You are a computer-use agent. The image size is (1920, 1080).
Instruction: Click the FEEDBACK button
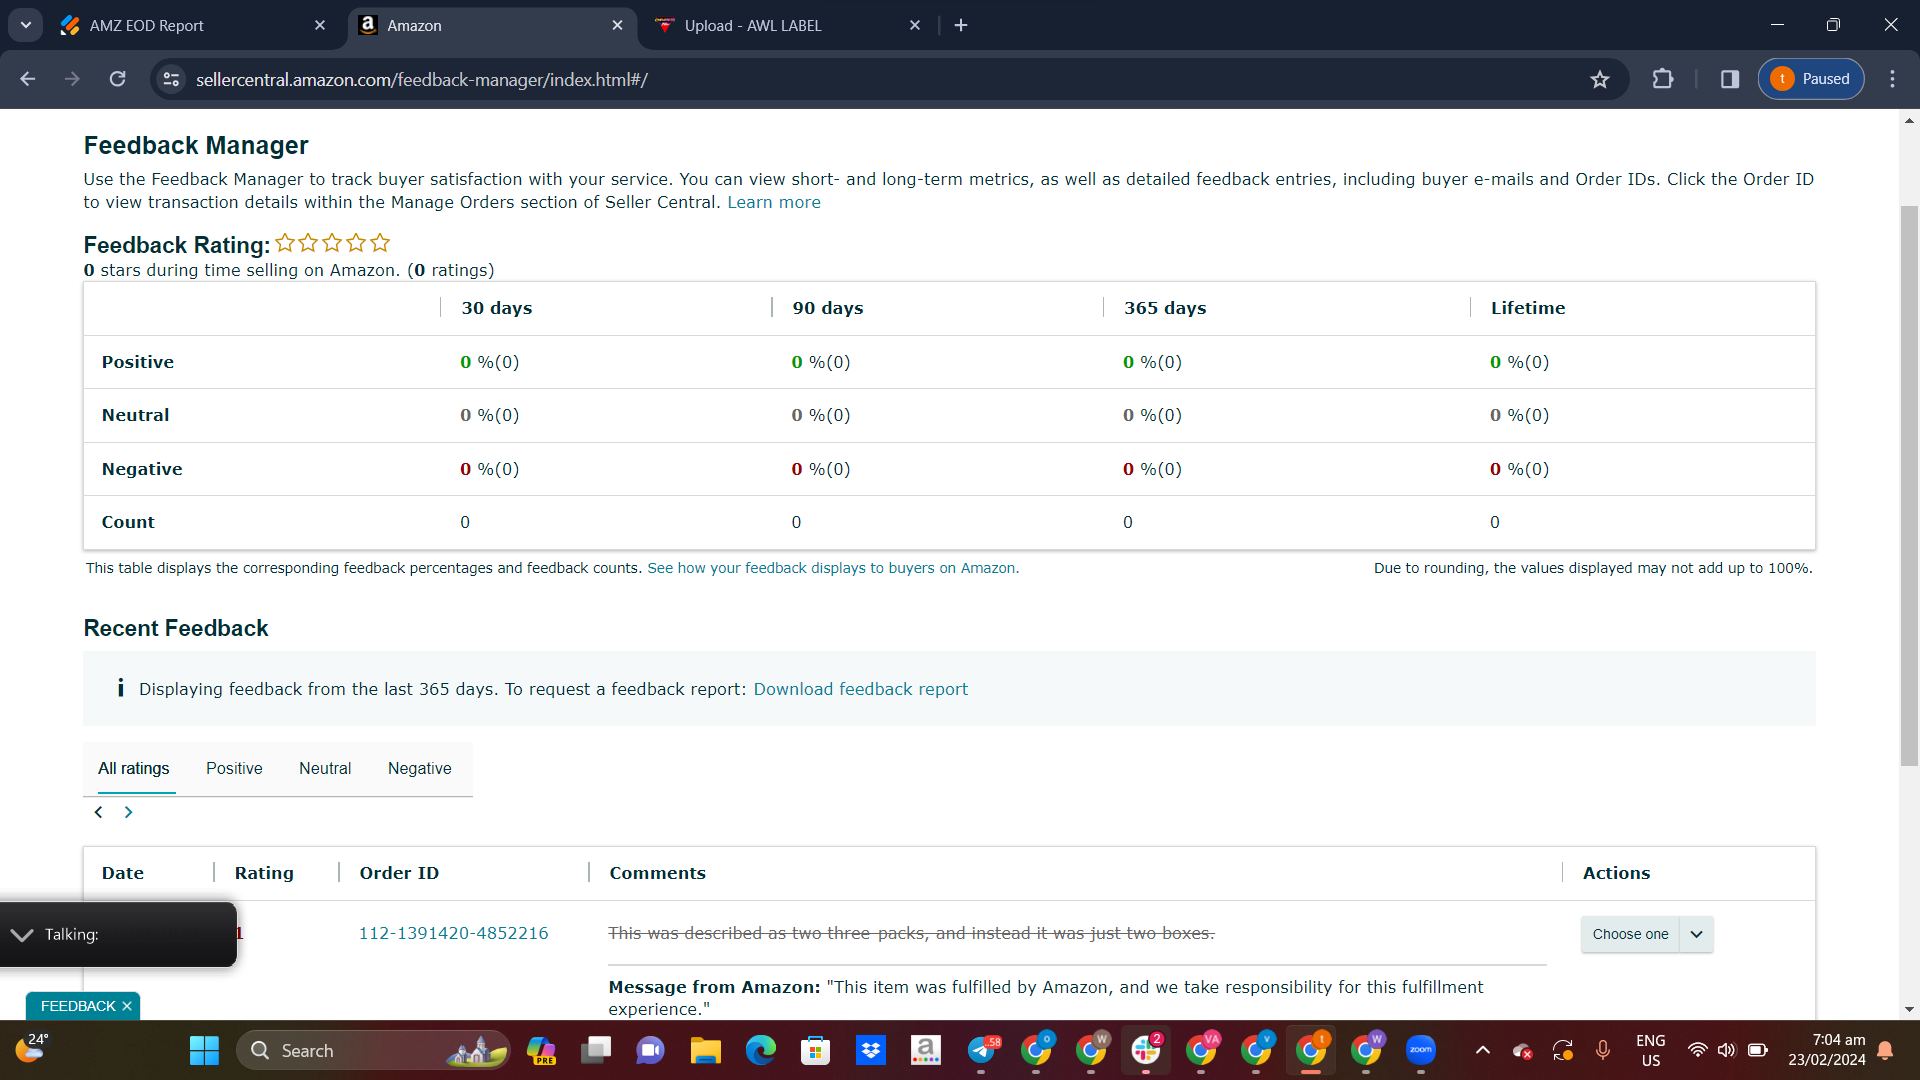pos(78,1006)
